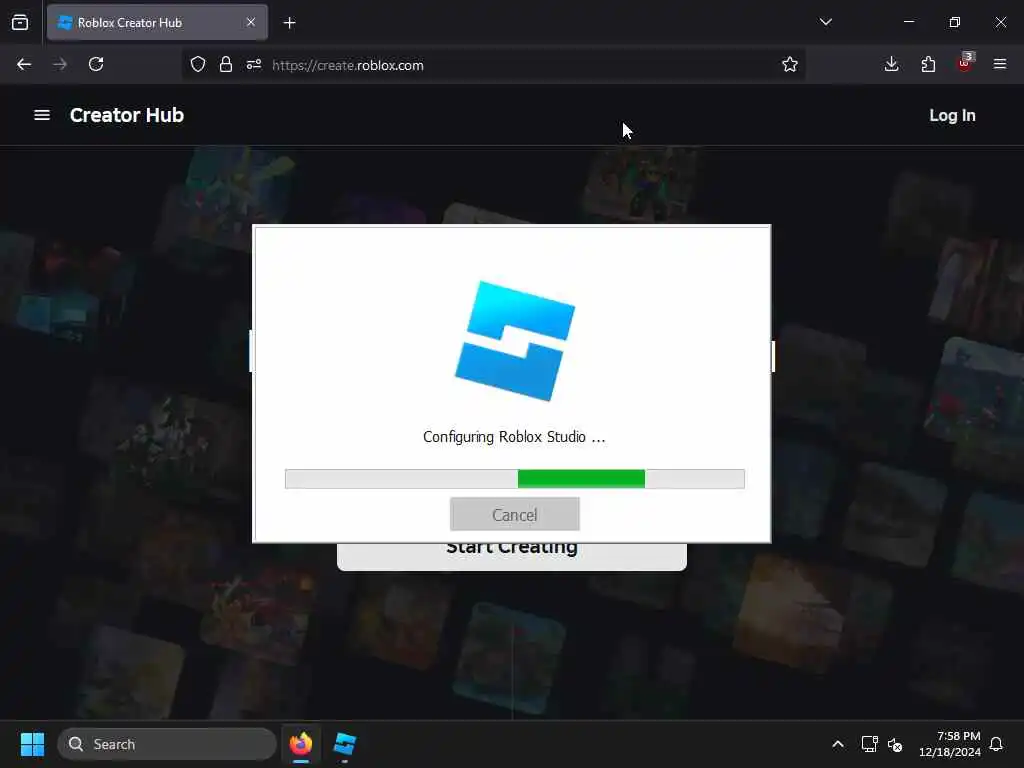Image resolution: width=1024 pixels, height=768 pixels.
Task: Switch to Firefox in the taskbar
Action: pyautogui.click(x=300, y=744)
